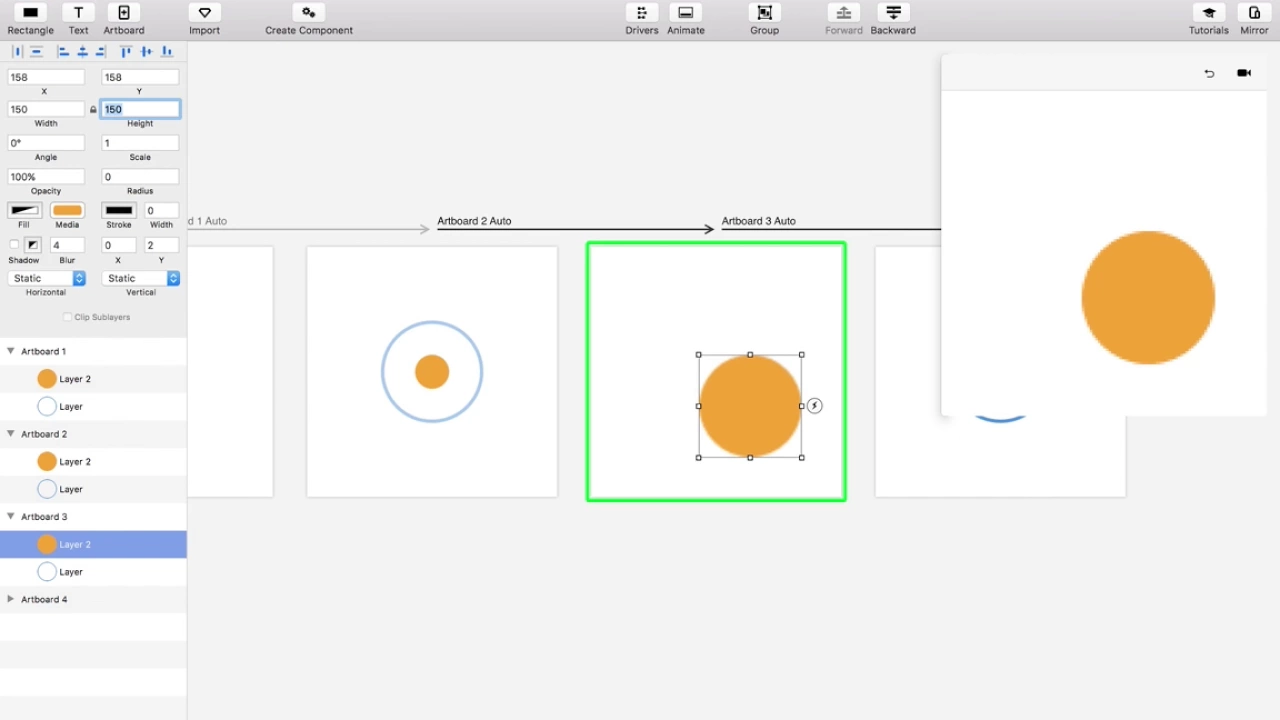Image resolution: width=1280 pixels, height=720 pixels.
Task: Select the Rectangle tool
Action: click(30, 13)
